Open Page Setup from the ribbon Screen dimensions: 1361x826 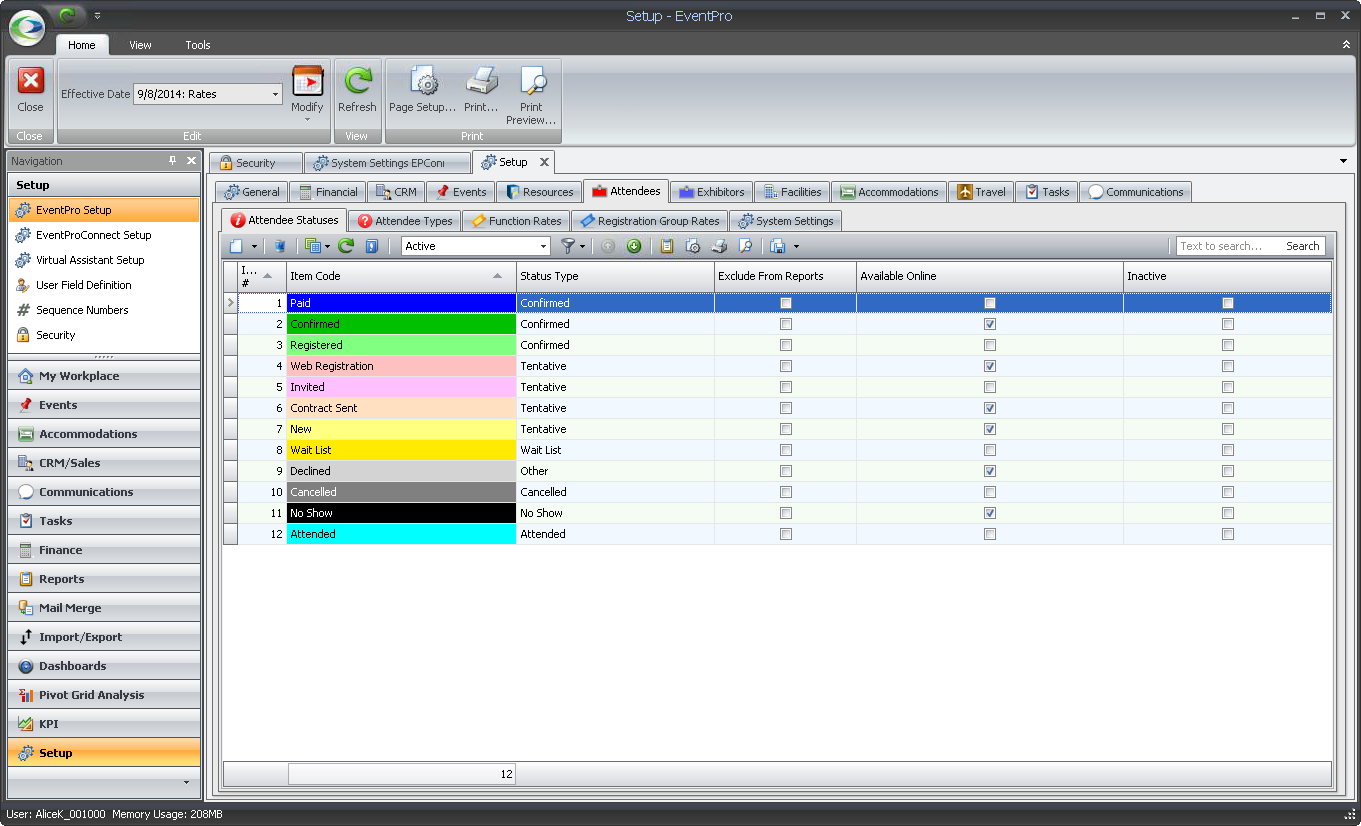pyautogui.click(x=423, y=90)
